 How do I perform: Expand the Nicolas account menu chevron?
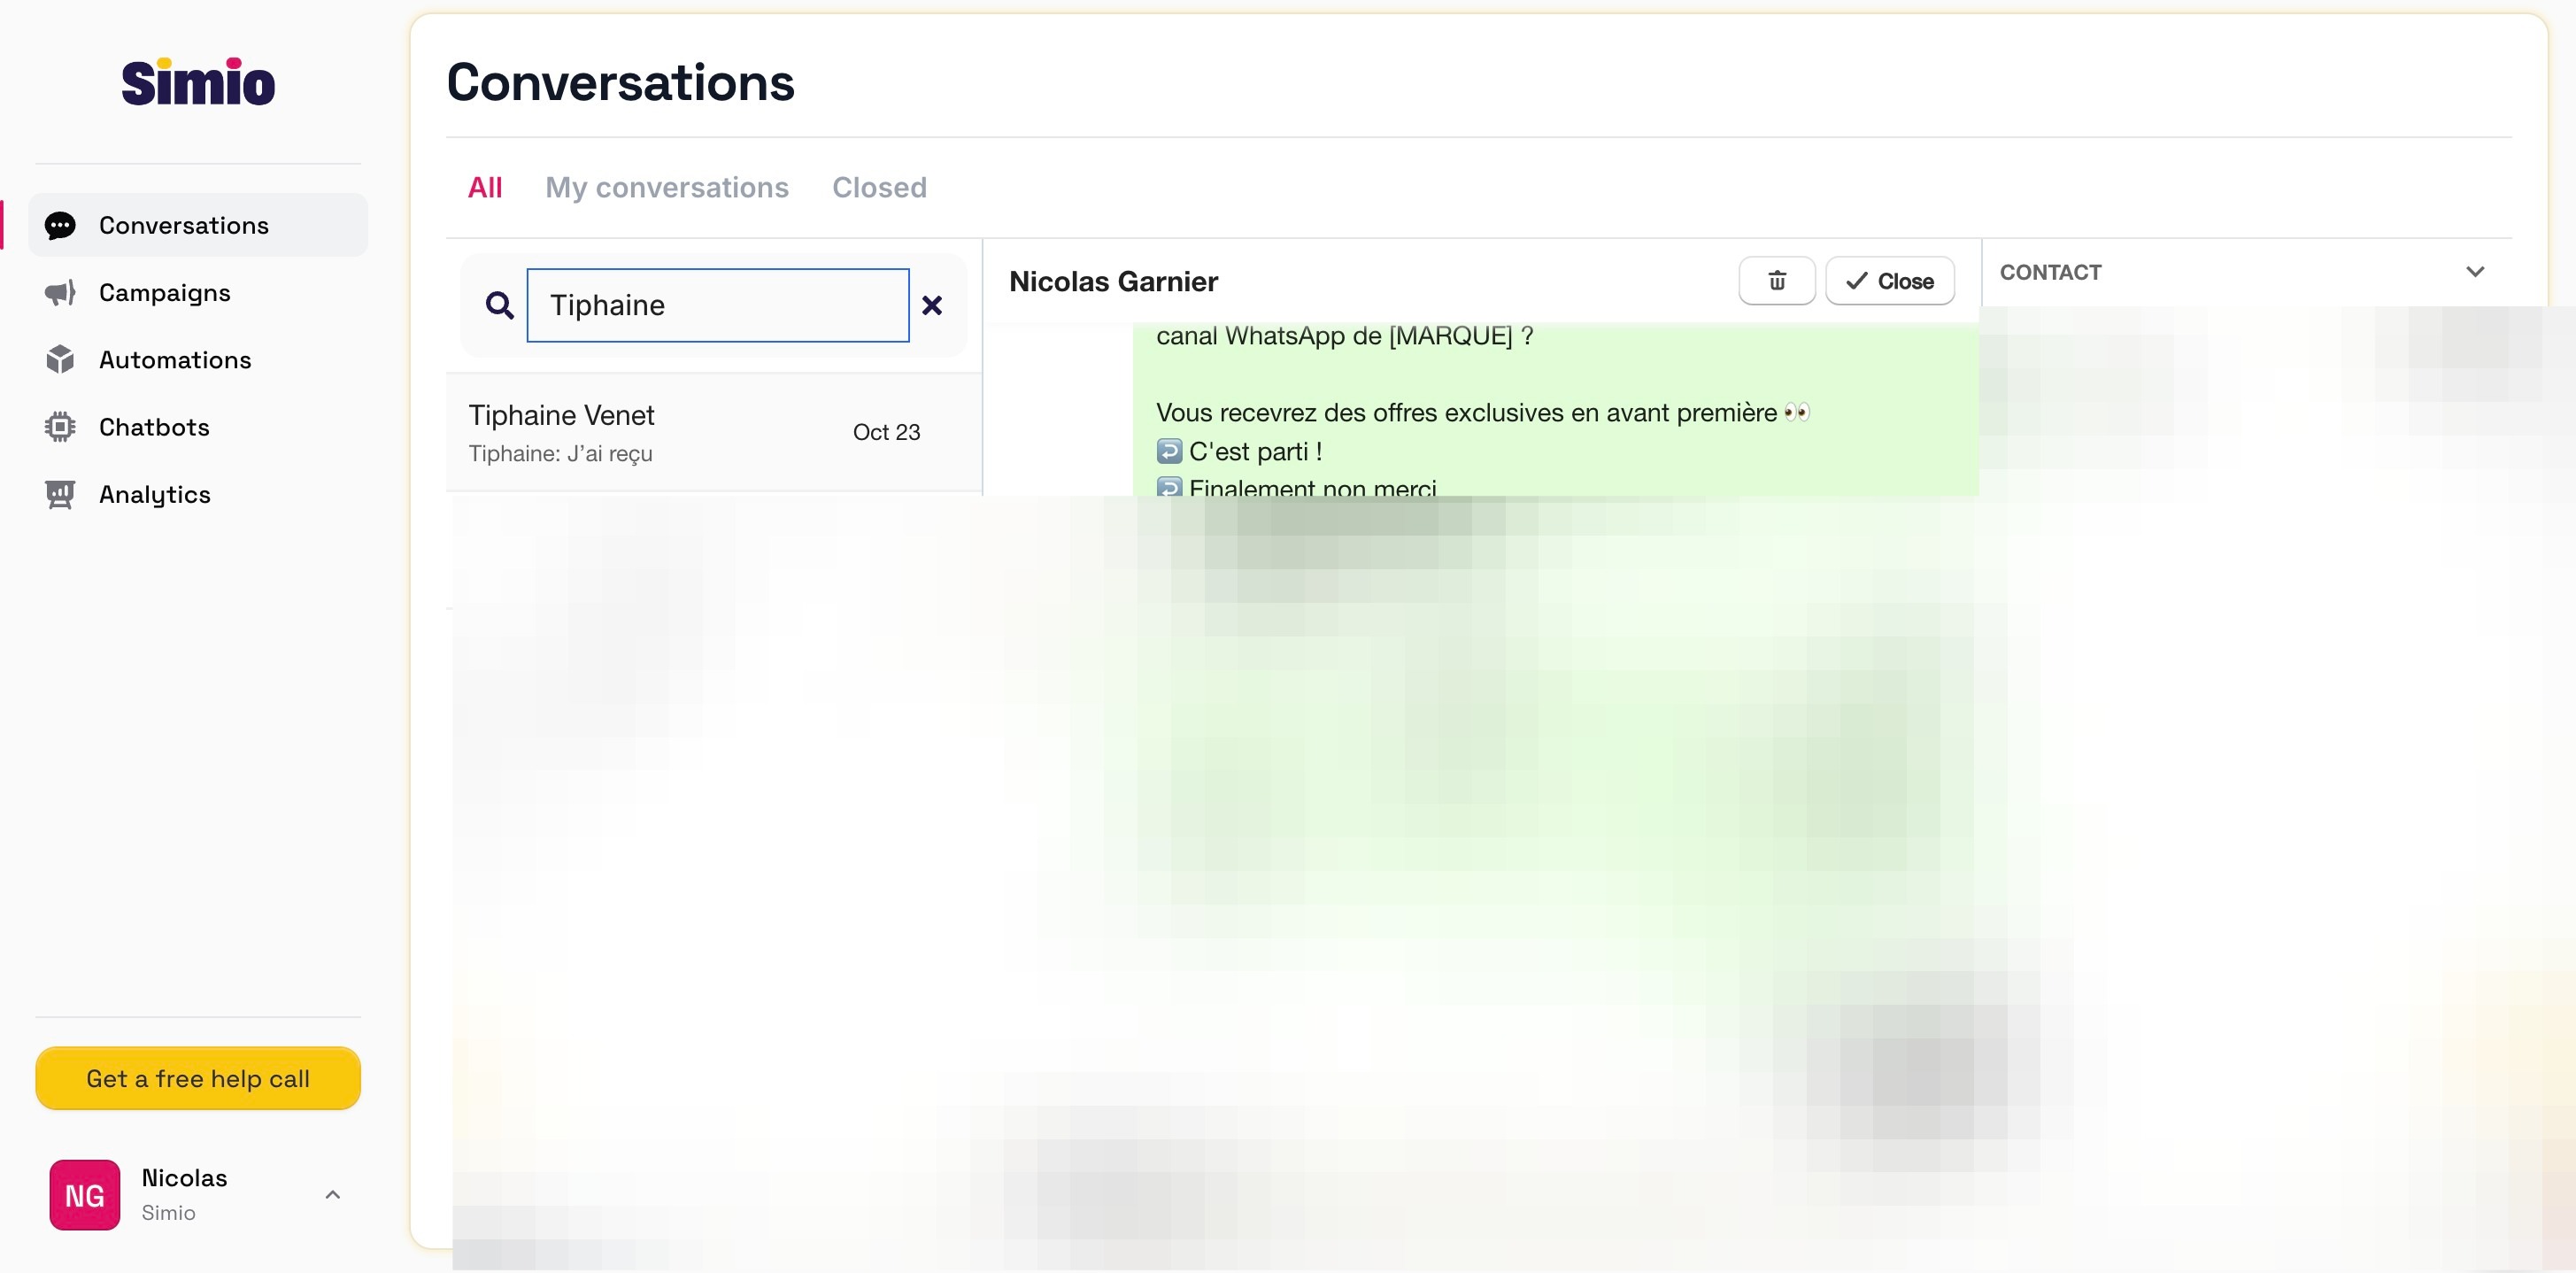333,1194
